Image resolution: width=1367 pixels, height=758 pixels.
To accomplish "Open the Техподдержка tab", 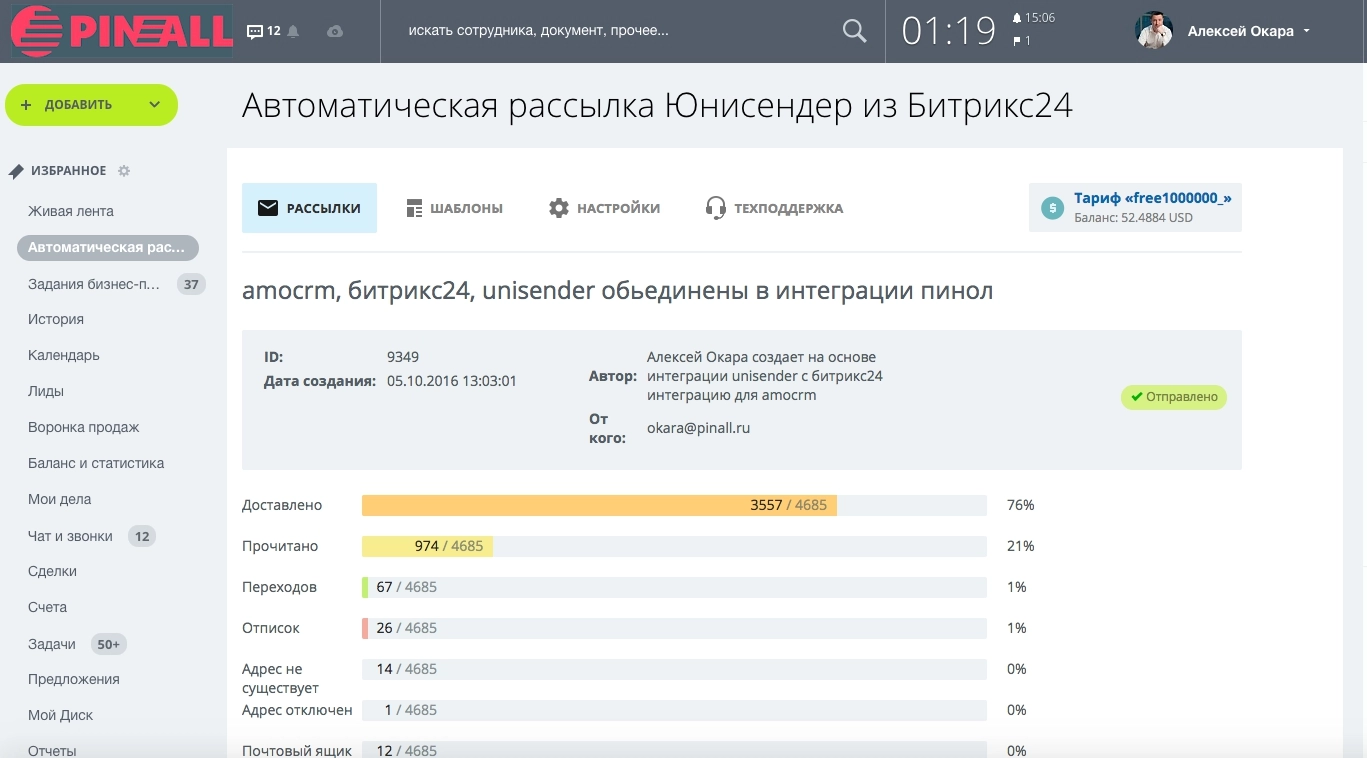I will point(774,208).
